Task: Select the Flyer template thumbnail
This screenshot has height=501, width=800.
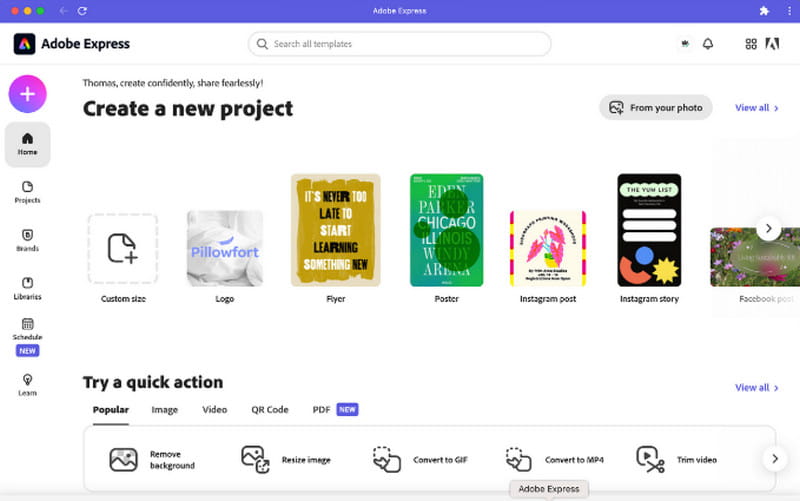Action: (x=335, y=230)
